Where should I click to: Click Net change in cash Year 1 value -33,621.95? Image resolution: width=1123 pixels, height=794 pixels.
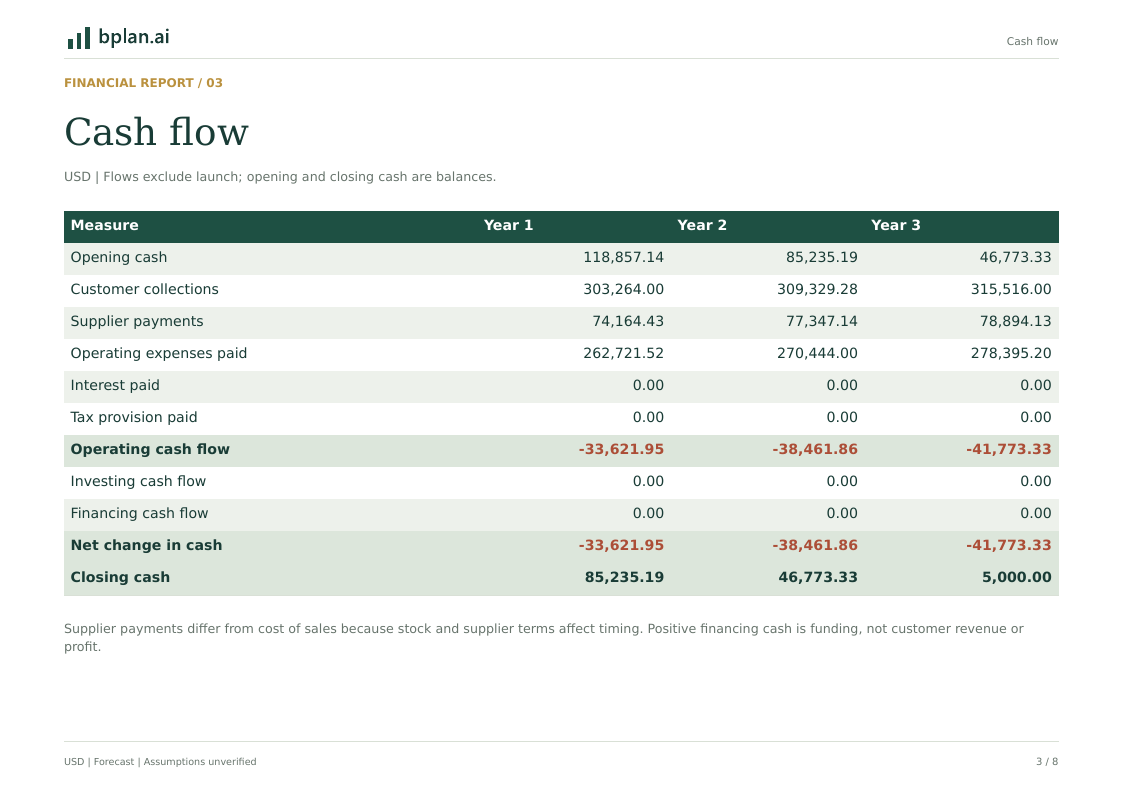click(621, 546)
